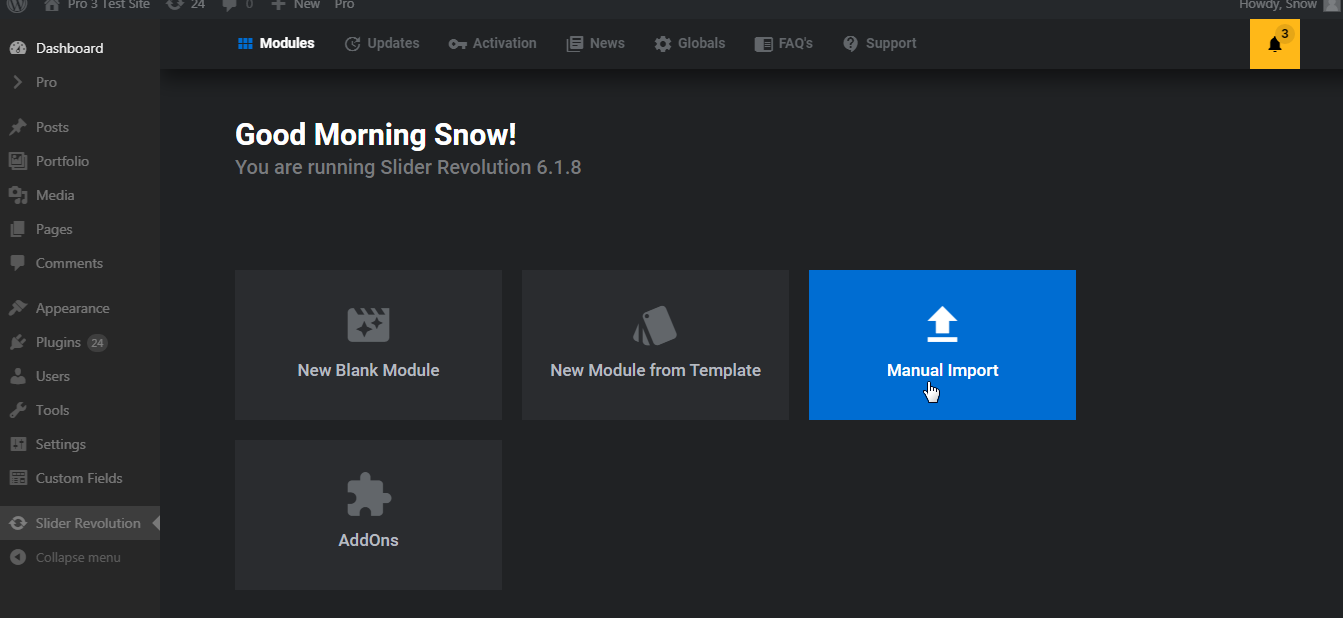The width and height of the screenshot is (1343, 618).
Task: Open Pro in the sidebar
Action: point(80,82)
